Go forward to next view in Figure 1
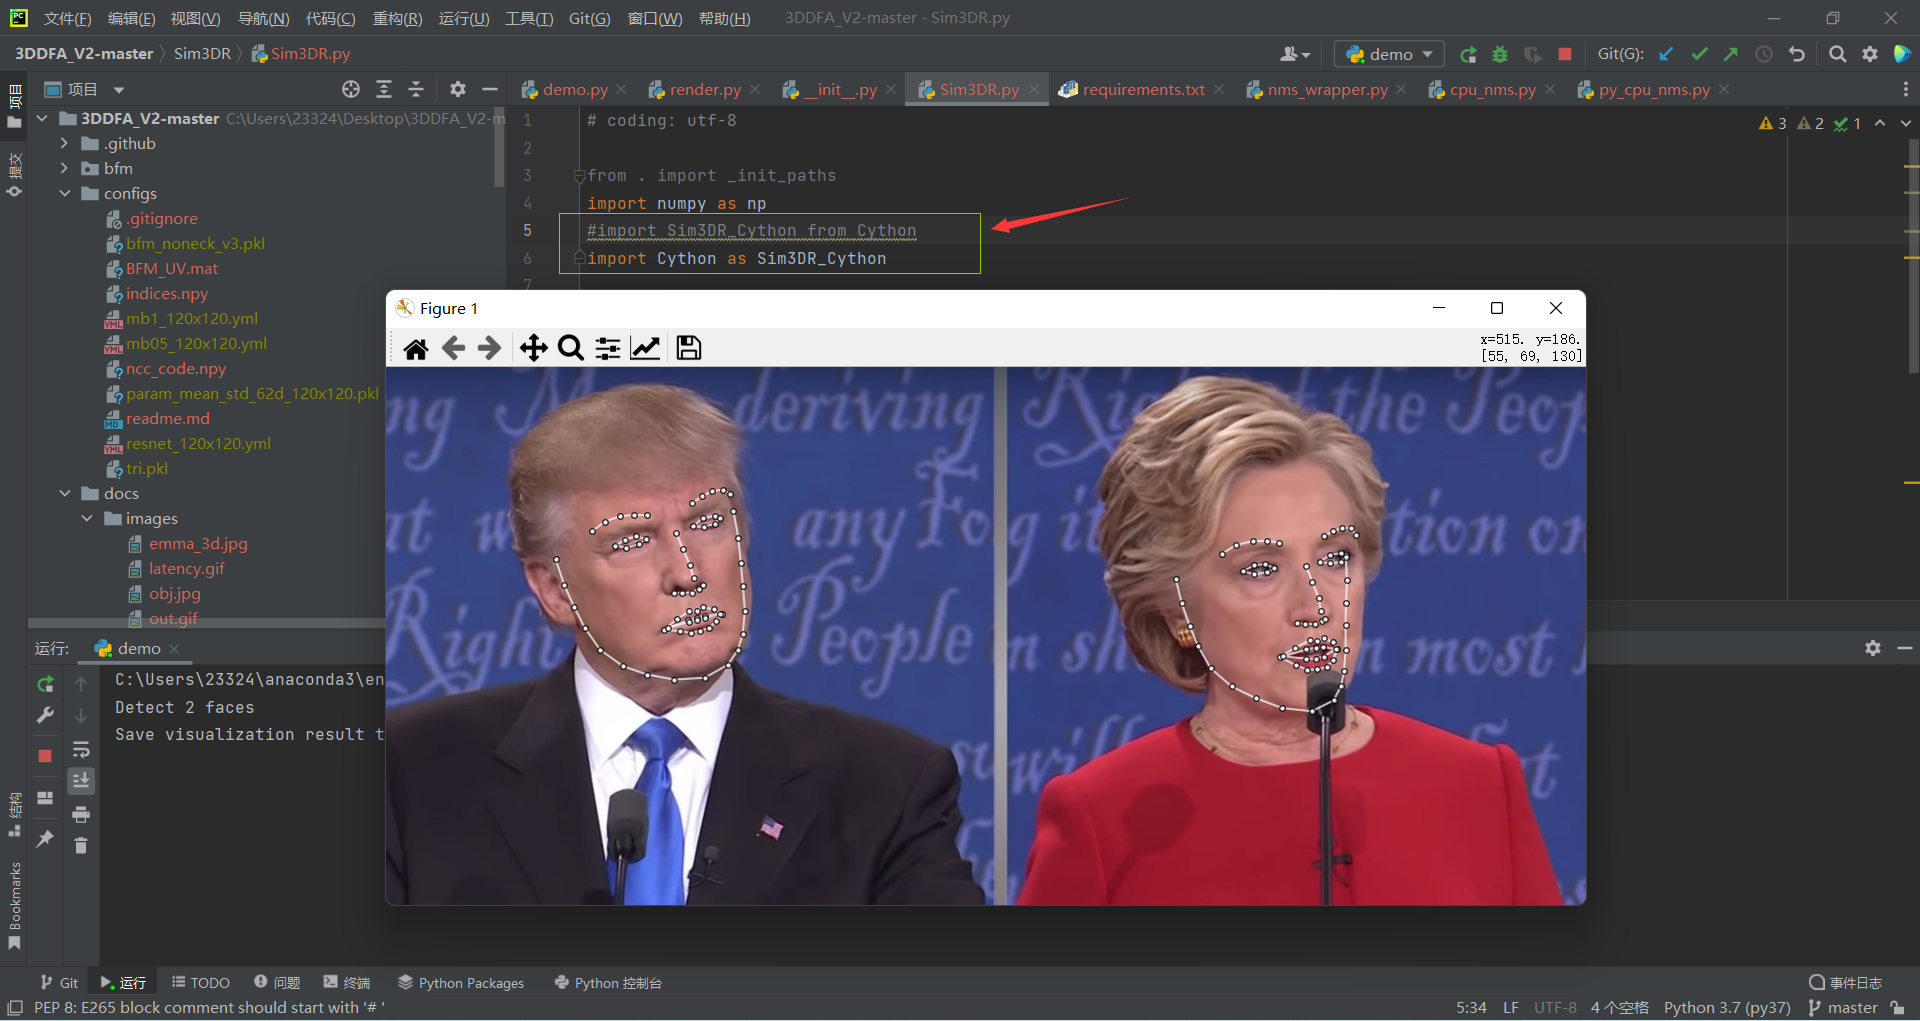The width and height of the screenshot is (1920, 1021). tap(489, 348)
